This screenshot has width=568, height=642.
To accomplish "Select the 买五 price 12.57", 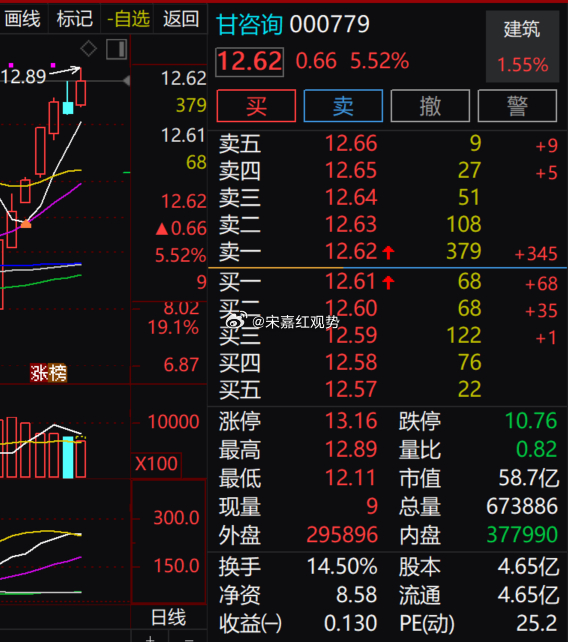I will (351, 389).
